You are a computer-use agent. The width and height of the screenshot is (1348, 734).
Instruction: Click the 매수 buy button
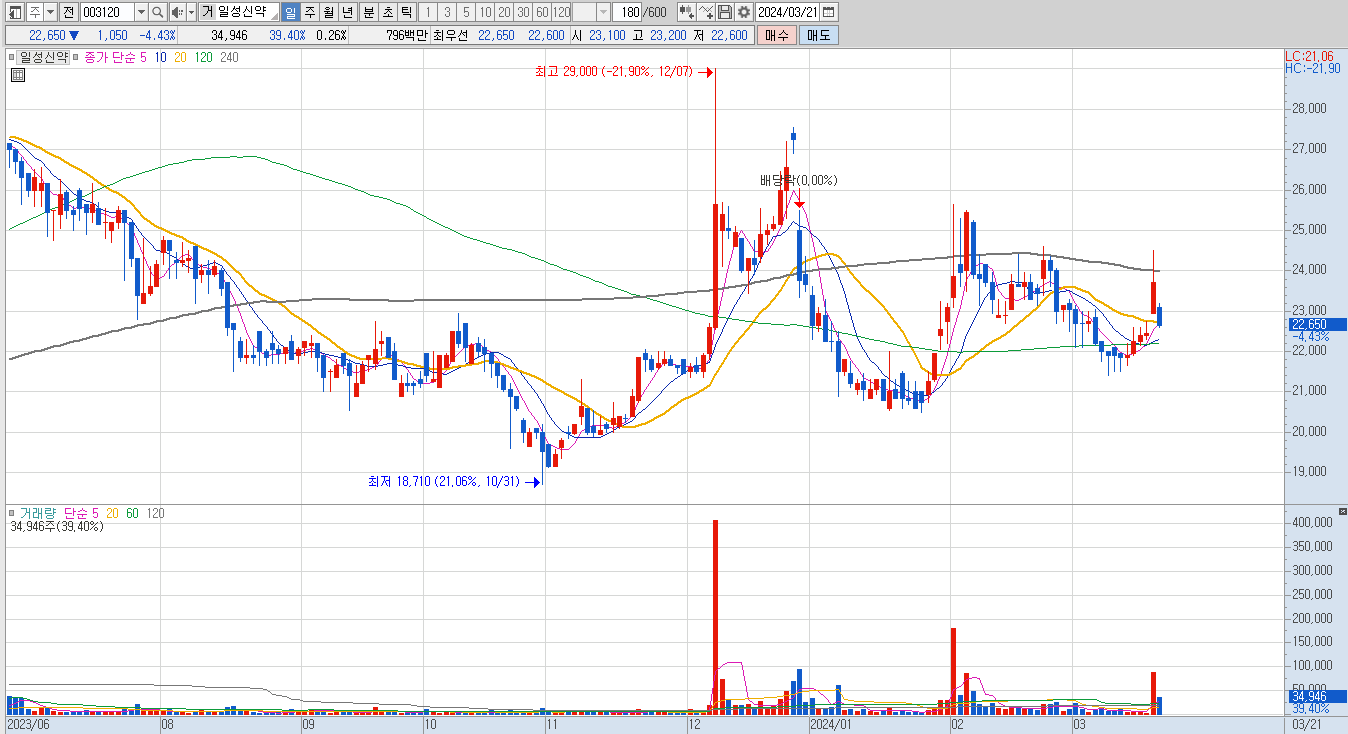coord(776,35)
